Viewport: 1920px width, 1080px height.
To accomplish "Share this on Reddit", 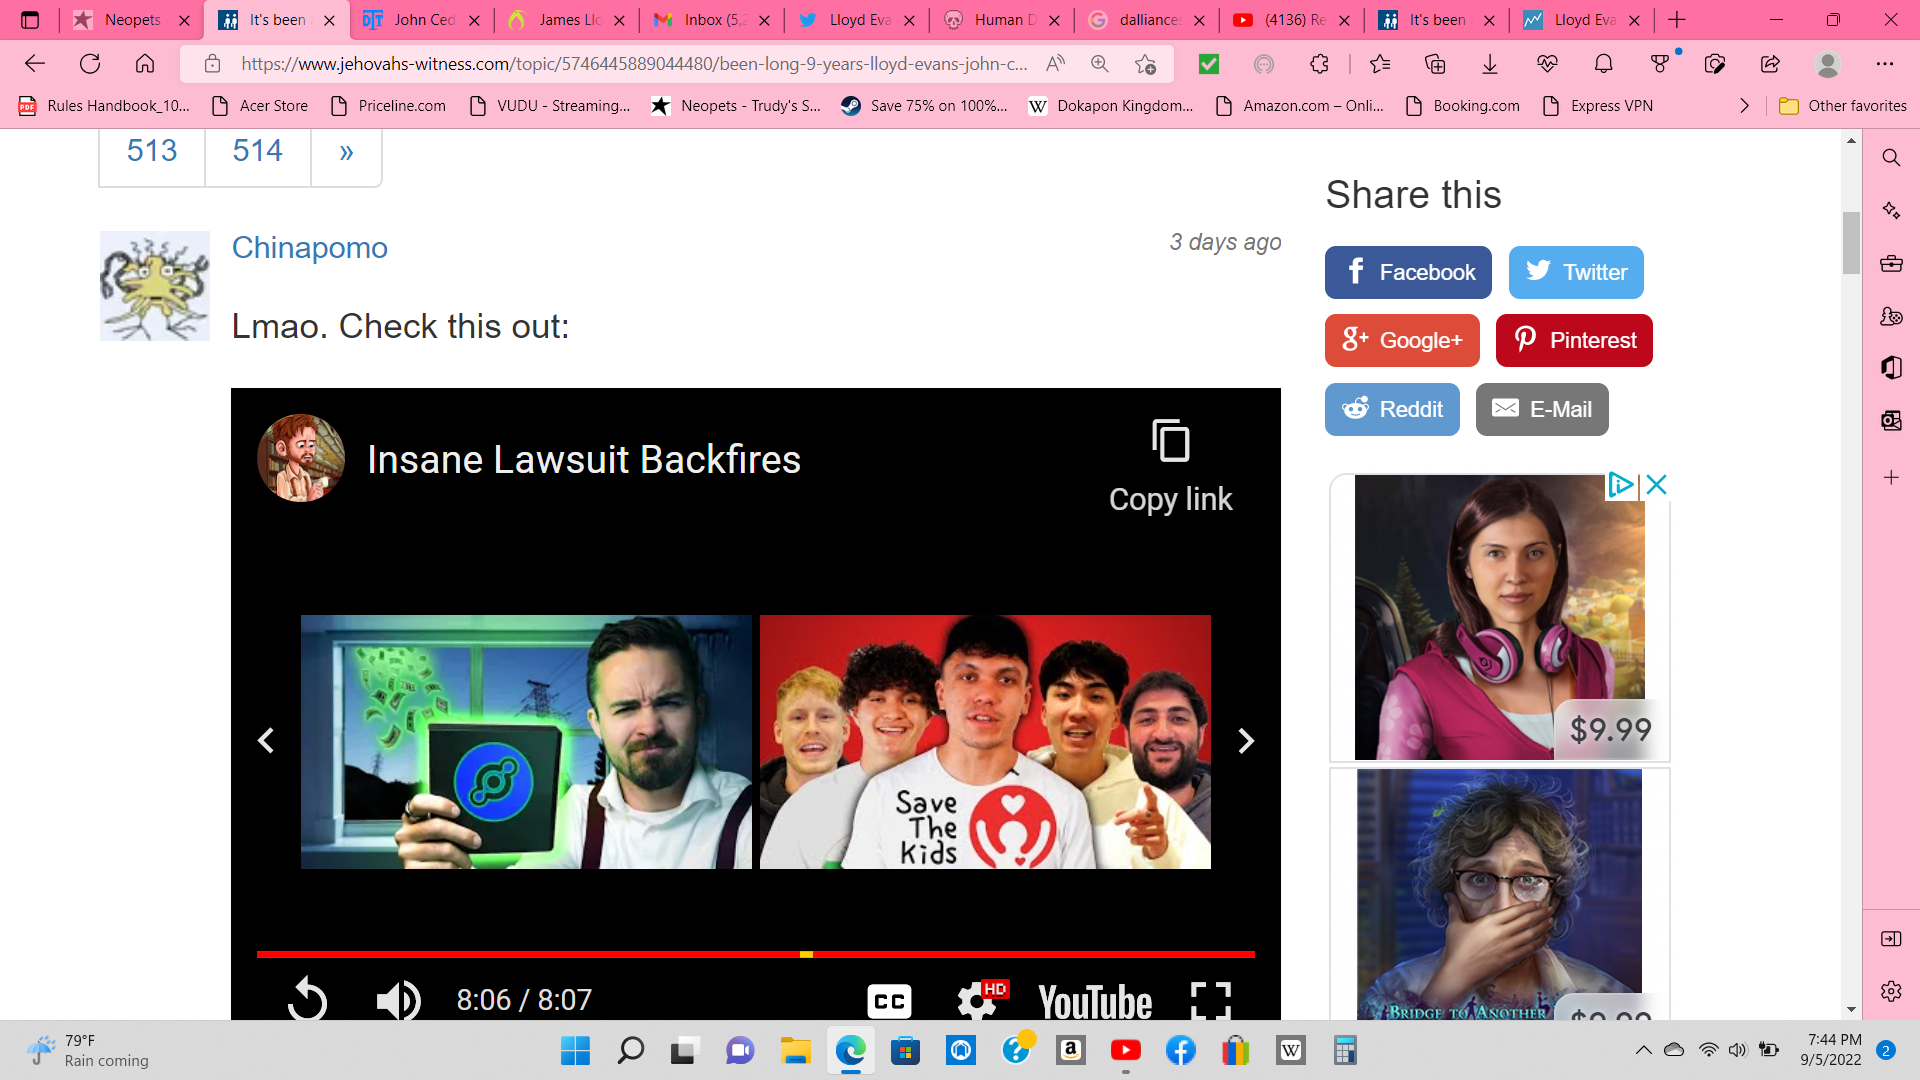I will [x=1392, y=410].
